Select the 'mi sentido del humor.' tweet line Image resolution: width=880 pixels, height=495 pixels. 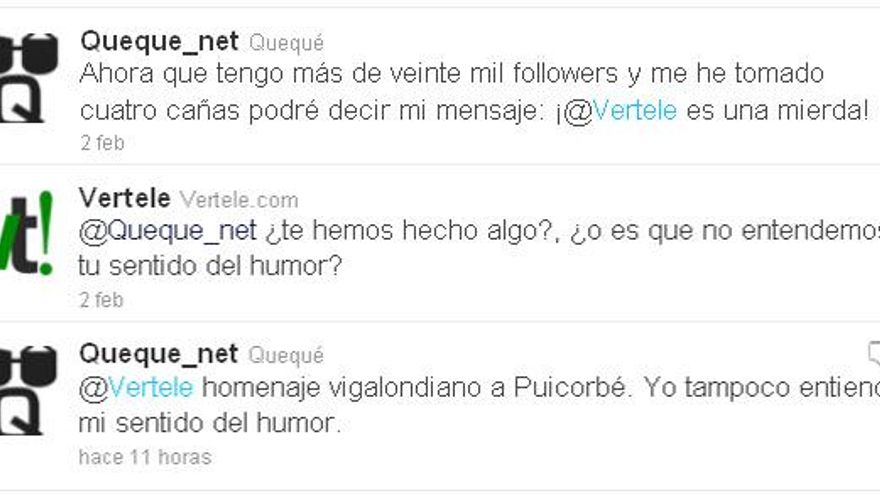tap(210, 423)
